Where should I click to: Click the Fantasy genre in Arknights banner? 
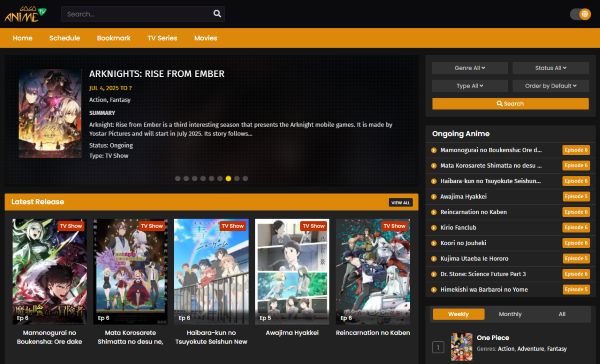click(x=120, y=100)
